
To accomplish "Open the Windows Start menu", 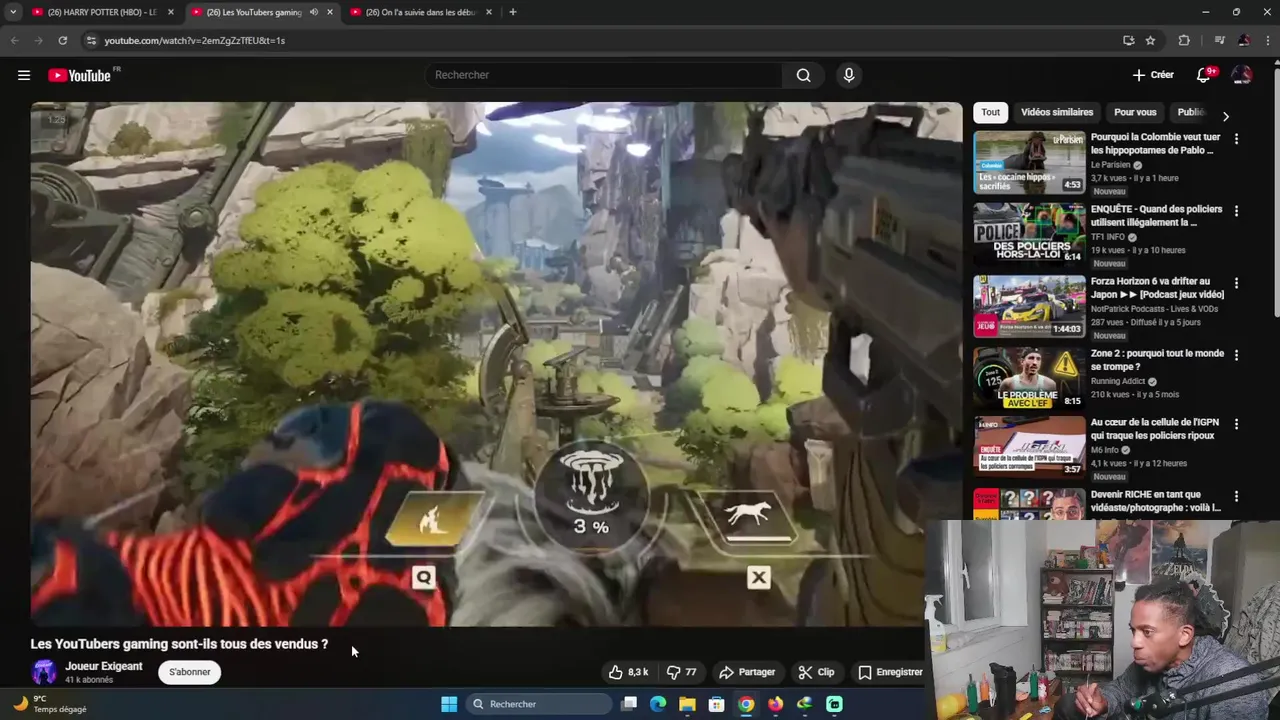I will 449,704.
